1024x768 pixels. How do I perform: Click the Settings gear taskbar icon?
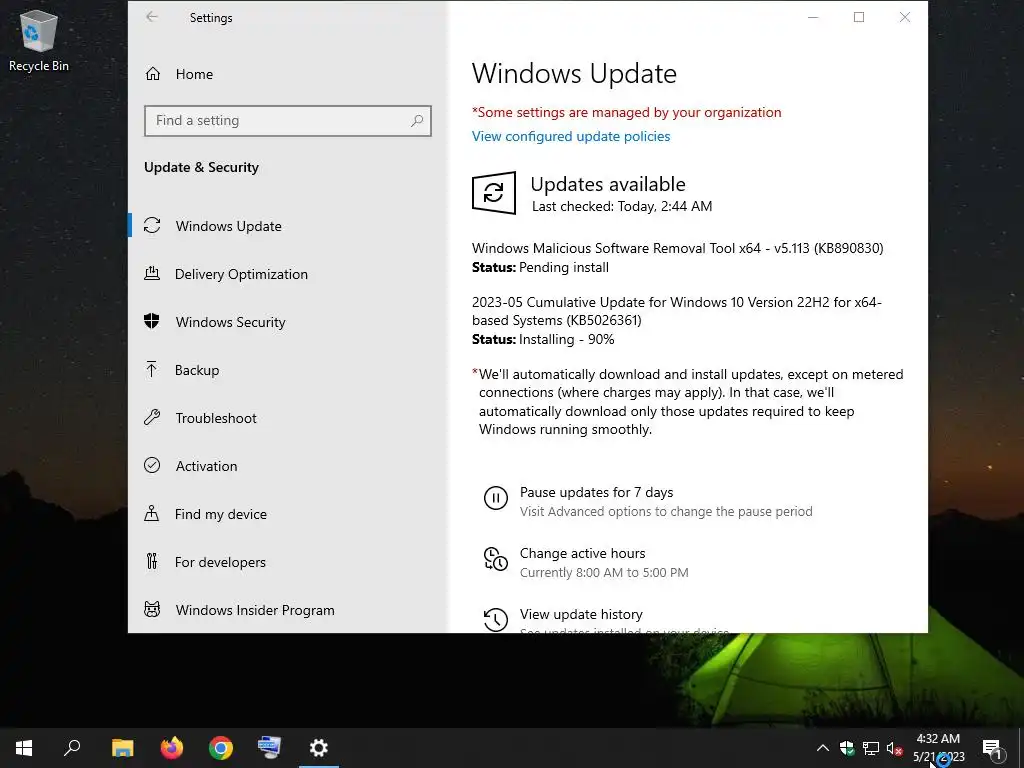319,748
